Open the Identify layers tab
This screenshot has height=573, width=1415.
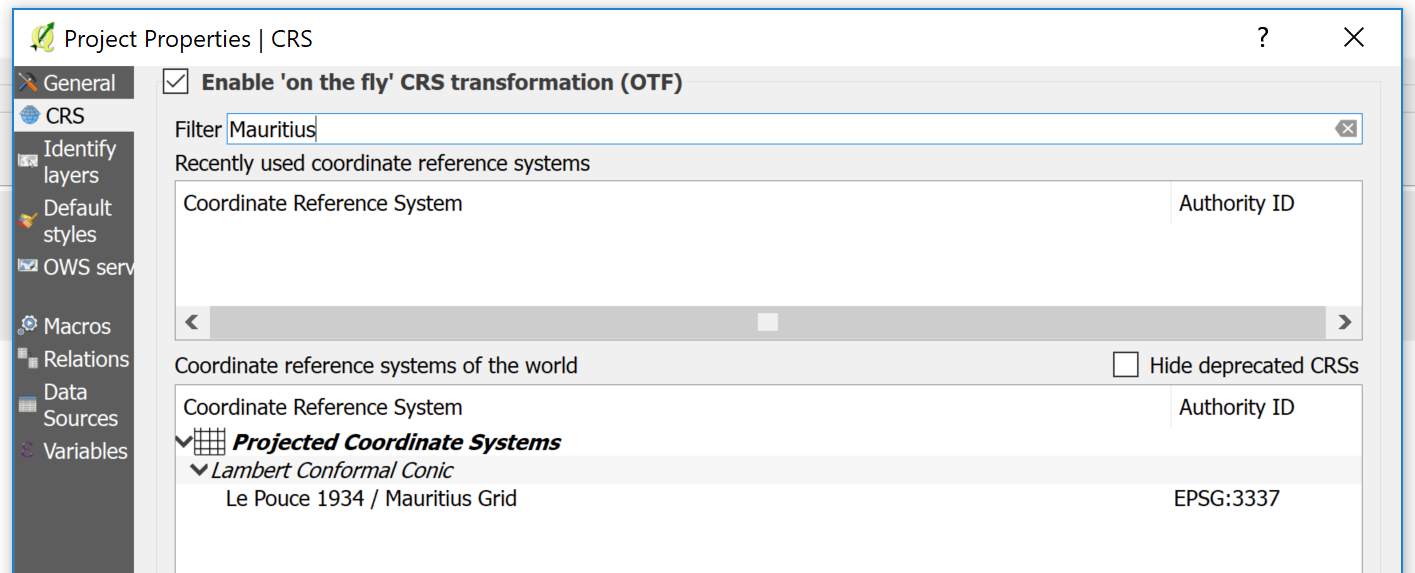tap(74, 162)
